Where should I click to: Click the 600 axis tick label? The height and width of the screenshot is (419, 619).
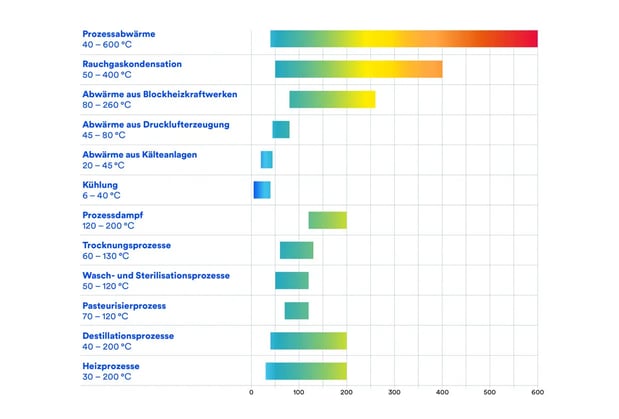(537, 391)
